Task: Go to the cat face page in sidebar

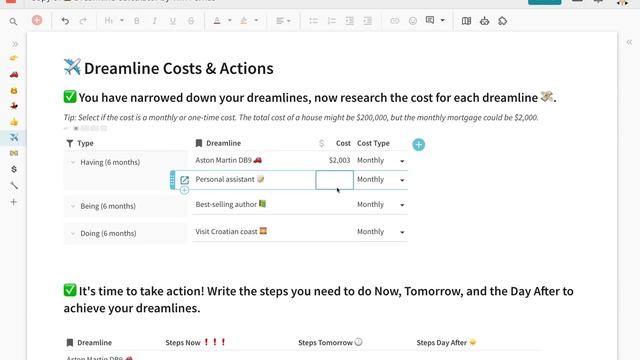Action: (14, 90)
